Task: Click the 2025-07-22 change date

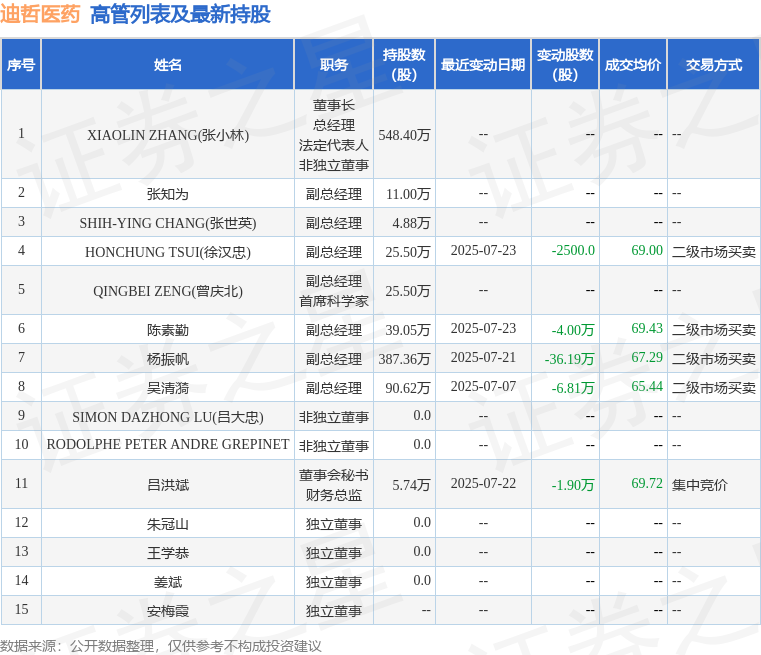Action: pos(483,484)
